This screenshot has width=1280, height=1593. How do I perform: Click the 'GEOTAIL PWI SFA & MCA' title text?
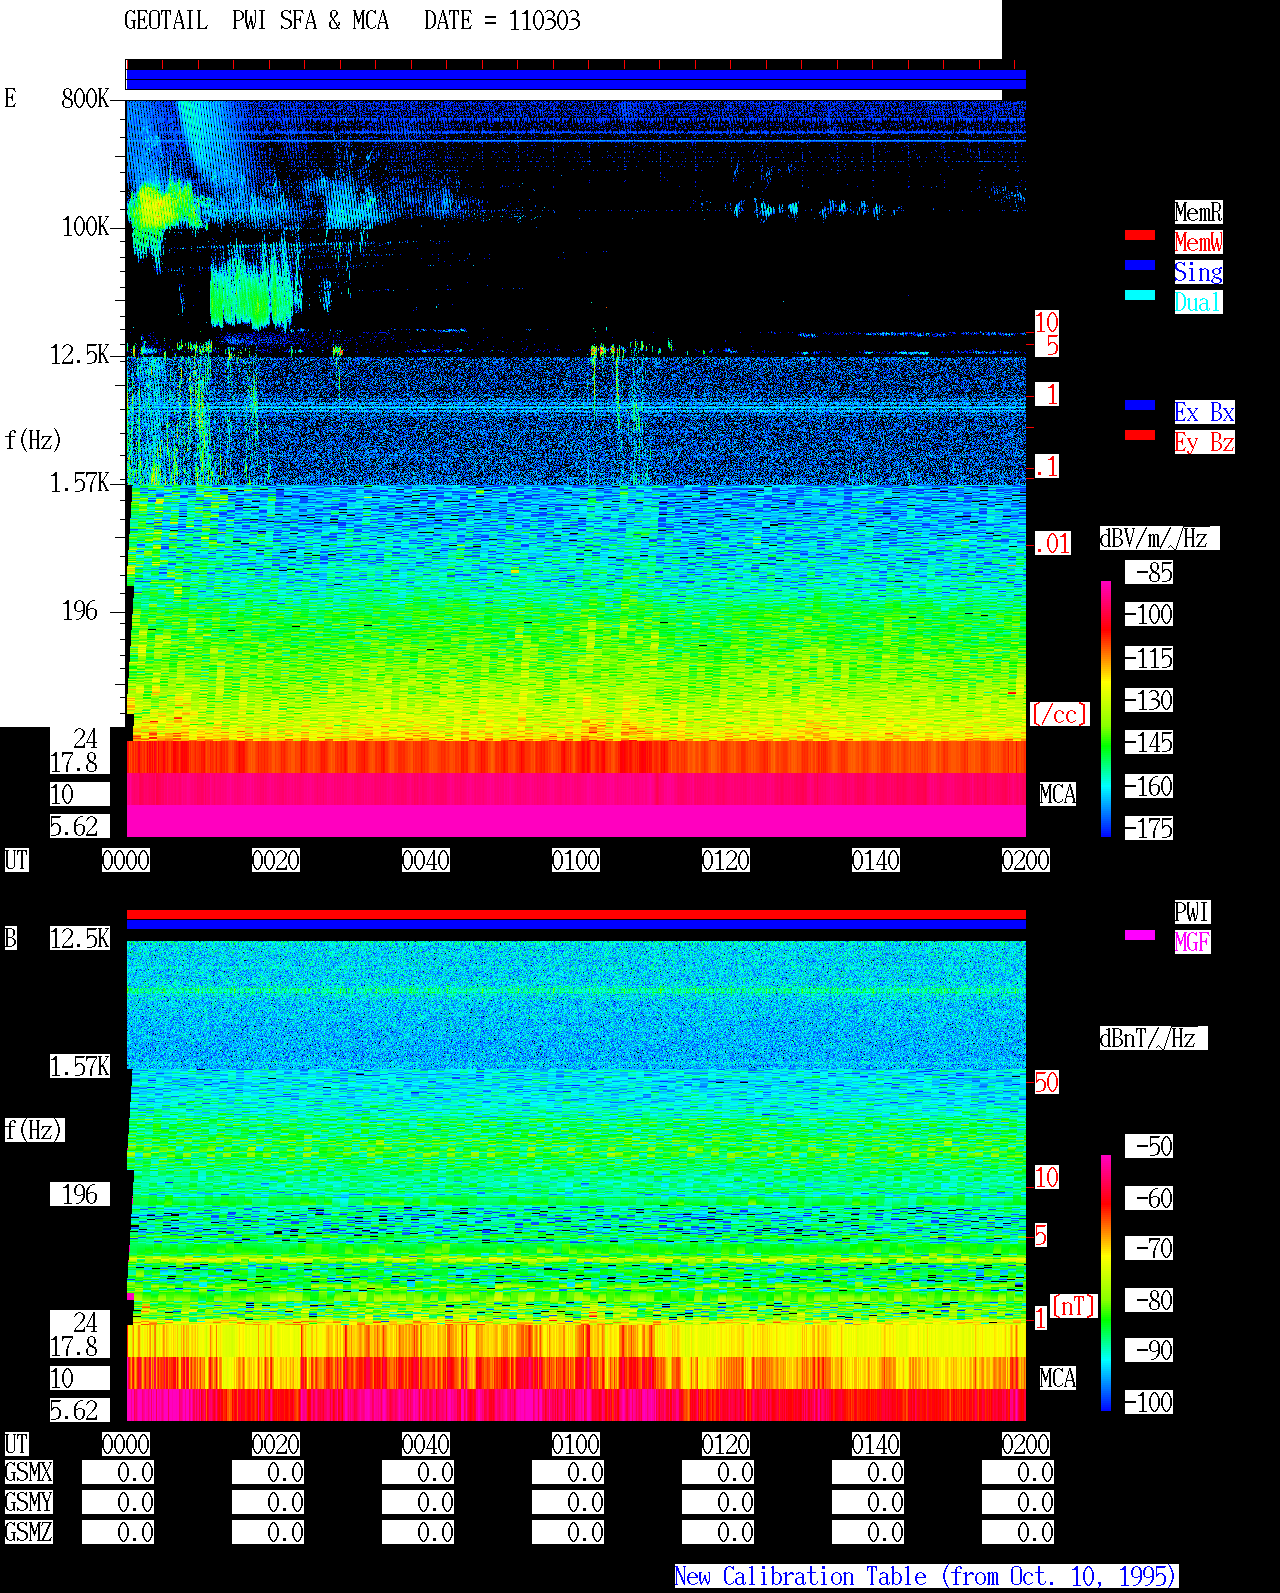click(256, 21)
